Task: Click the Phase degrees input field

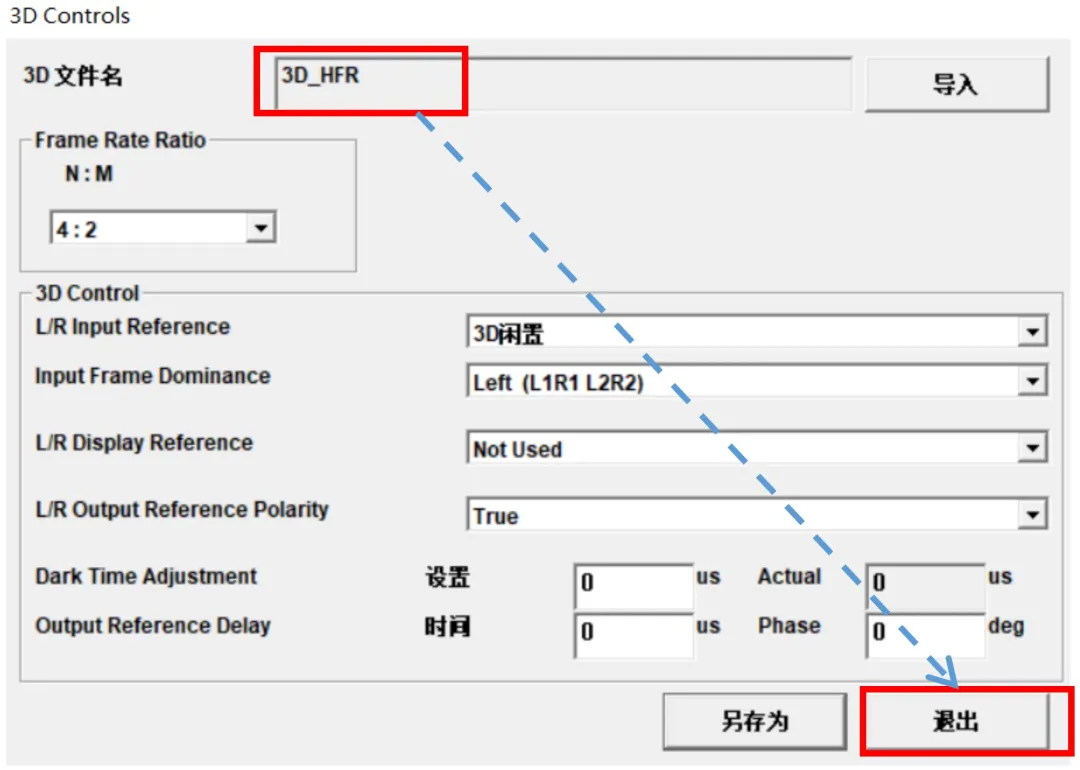Action: [925, 633]
